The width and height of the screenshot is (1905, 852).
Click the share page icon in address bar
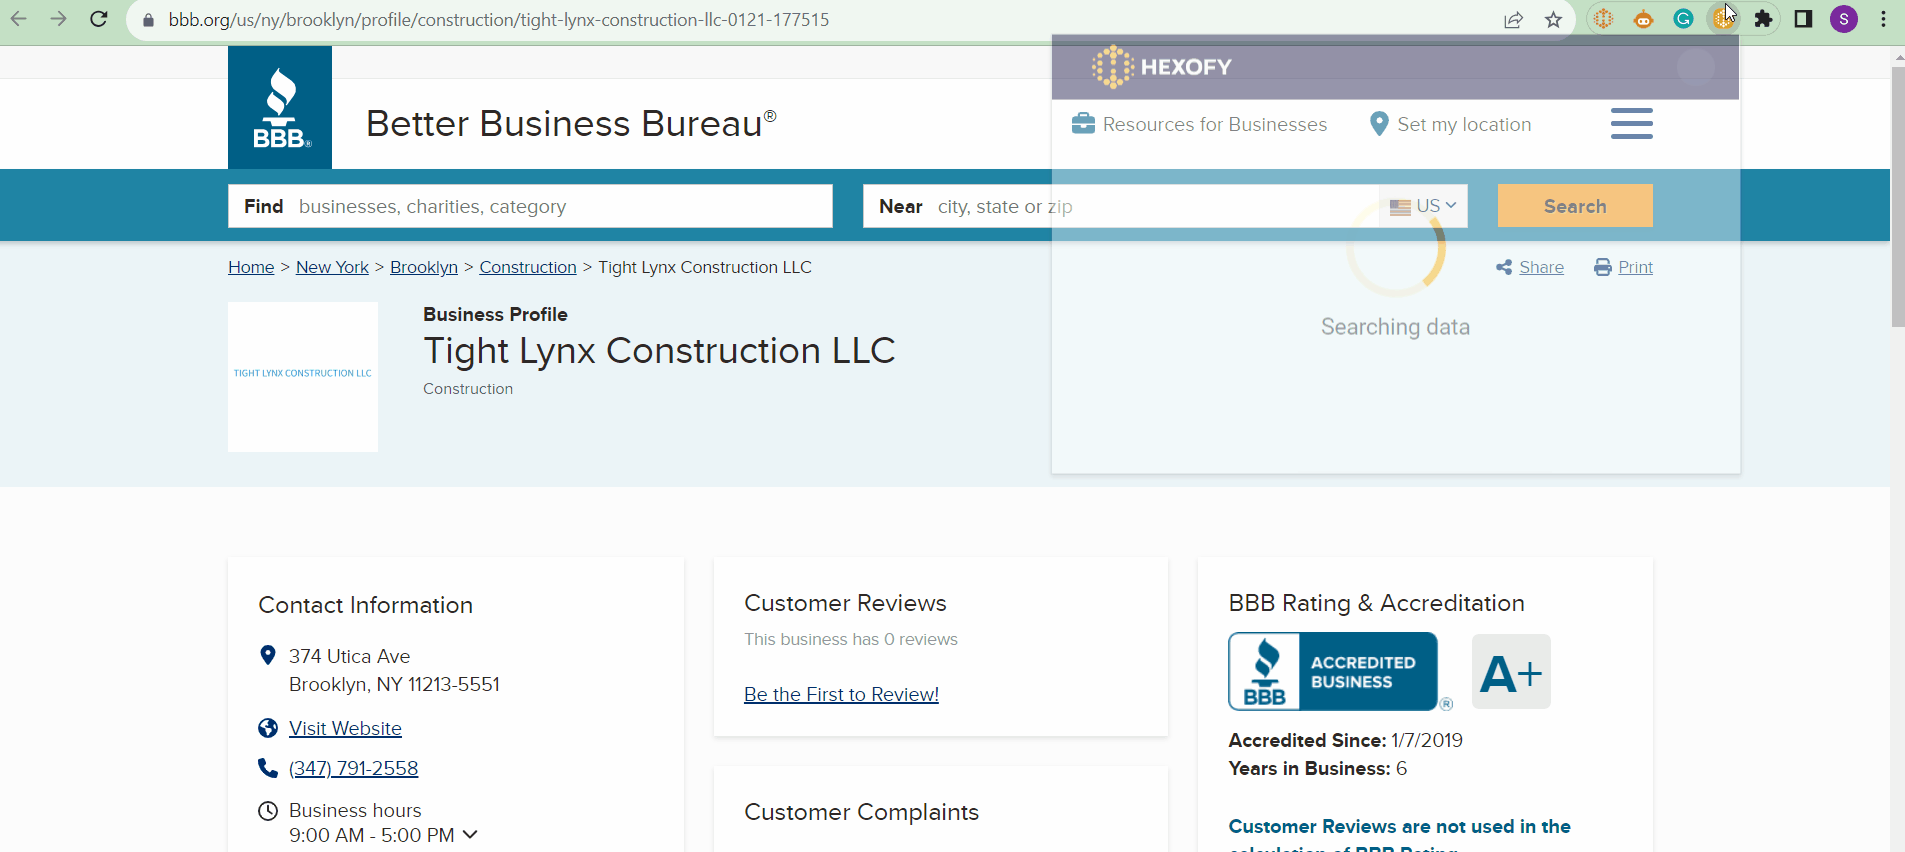(1513, 20)
